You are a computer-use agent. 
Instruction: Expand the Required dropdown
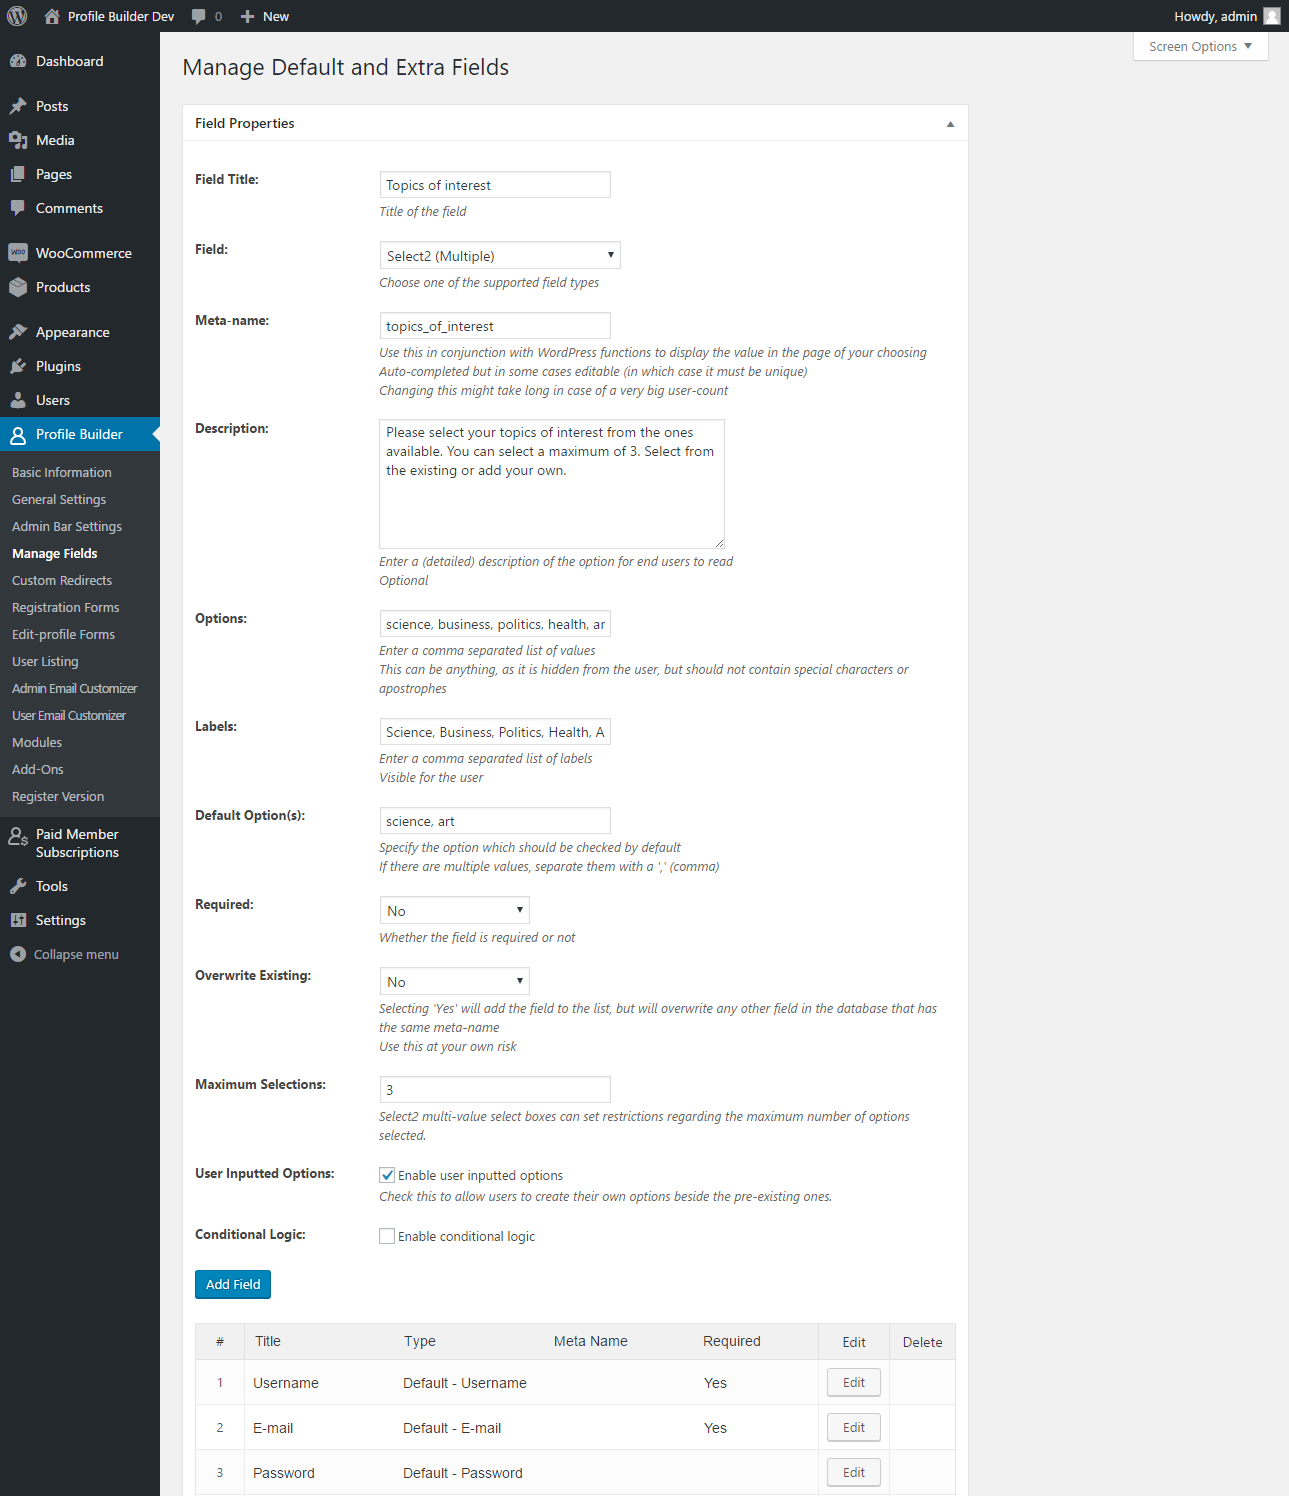pos(454,911)
